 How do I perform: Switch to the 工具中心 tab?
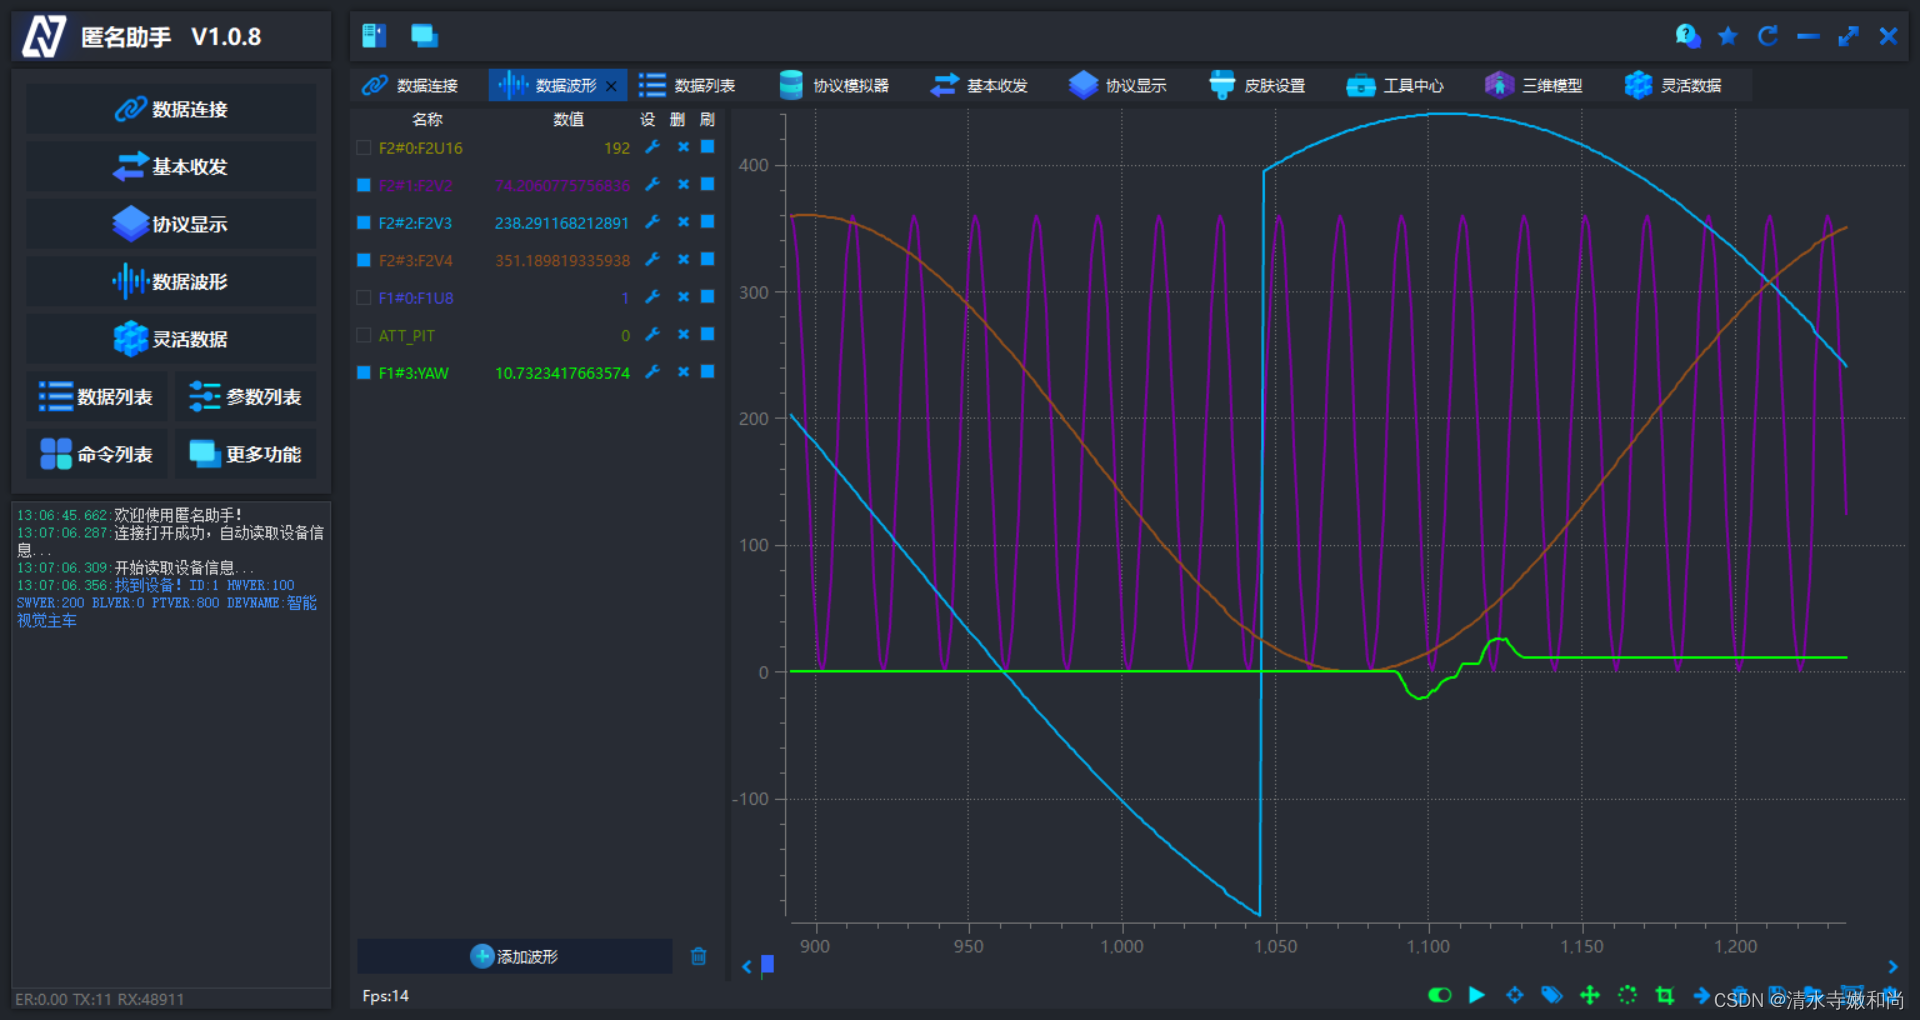pos(1395,85)
